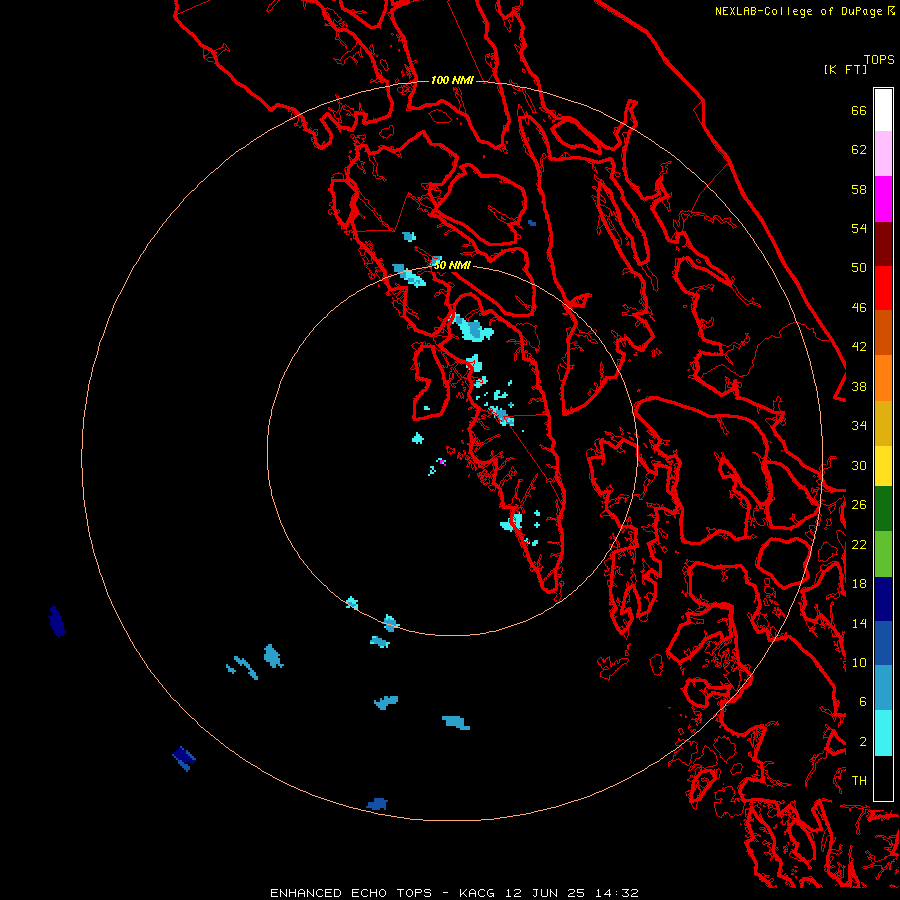Click the TOPS legend title
900x900 pixels.
879,59
